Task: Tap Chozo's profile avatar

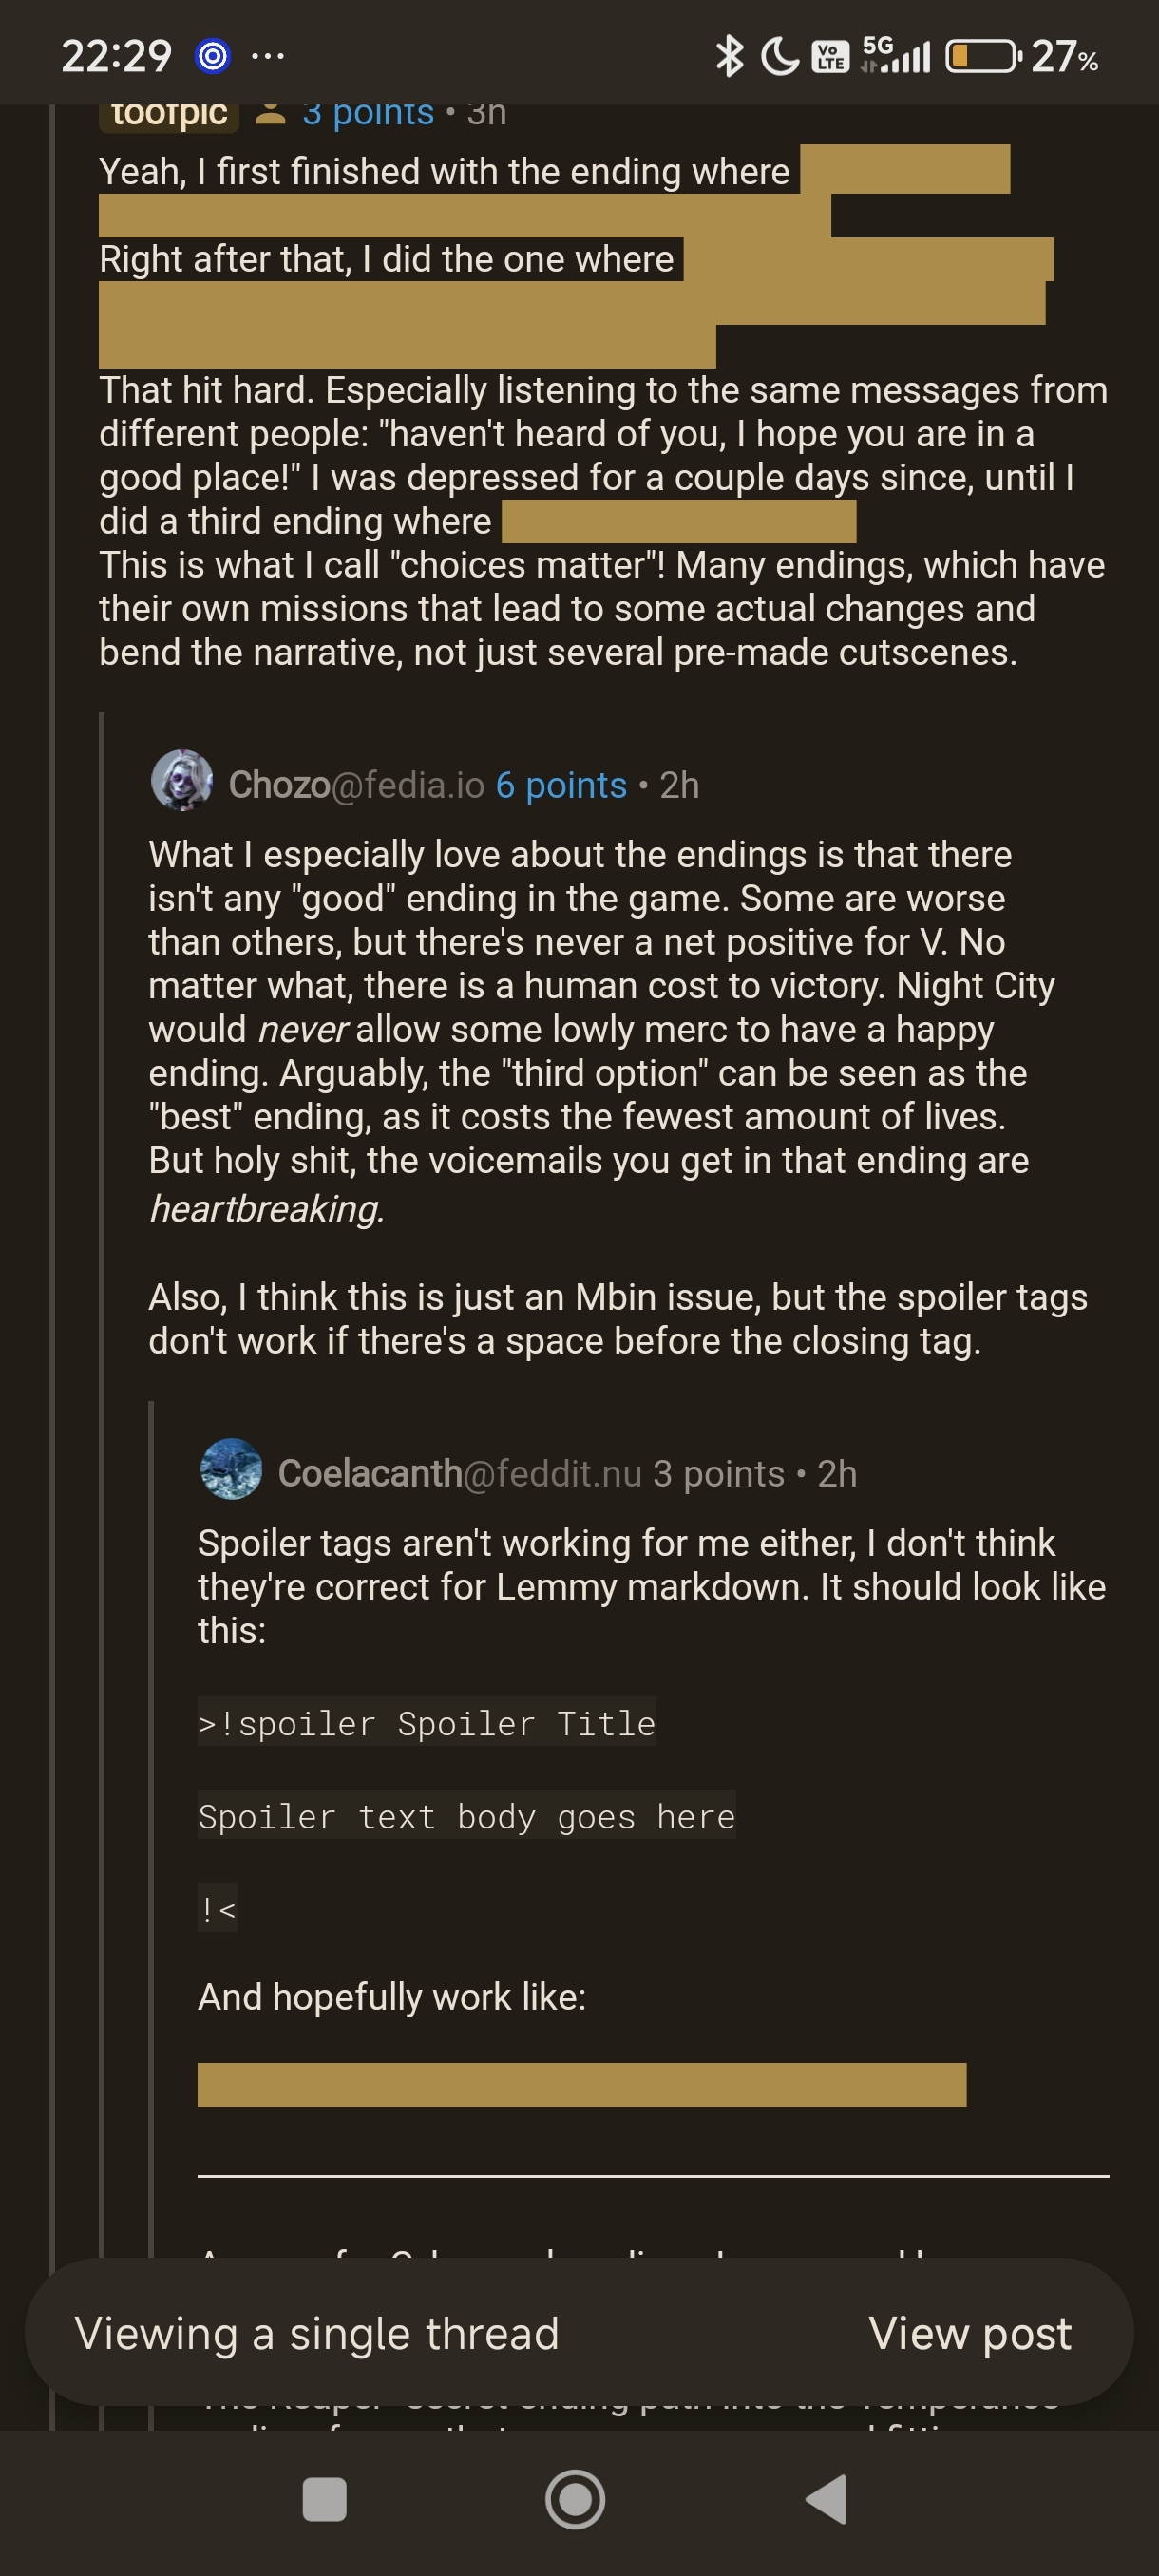Action: pos(181,780)
